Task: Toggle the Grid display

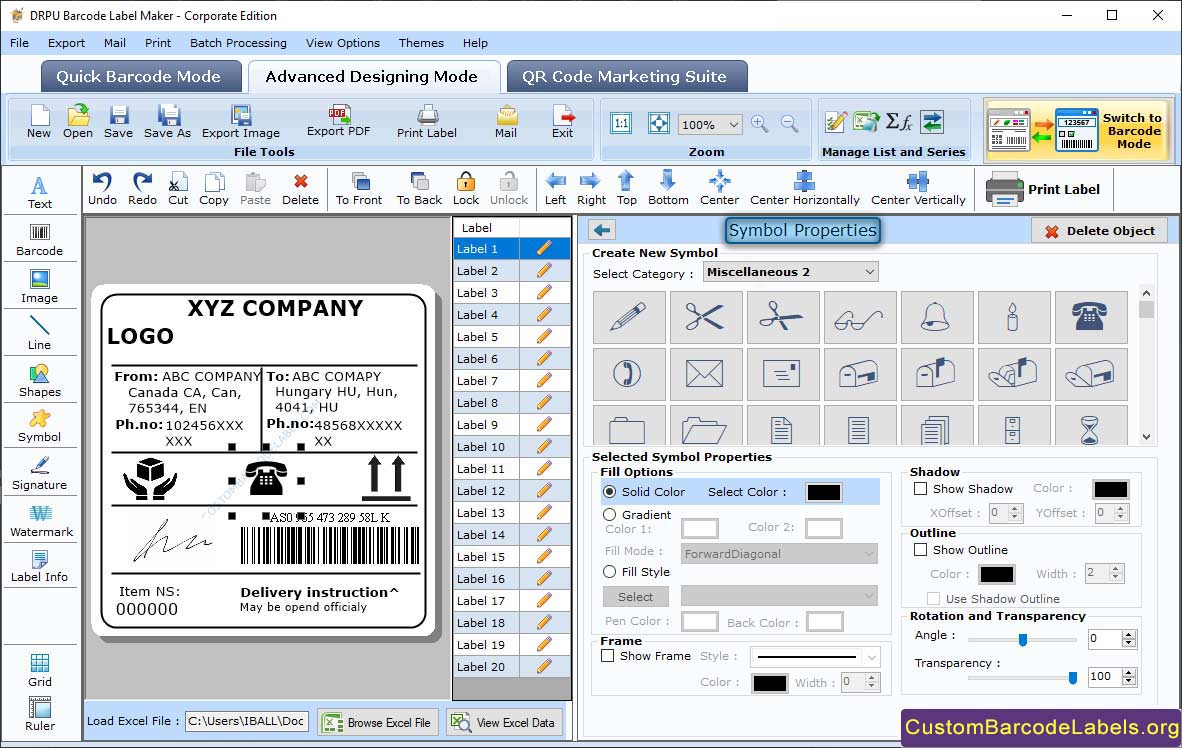Action: pyautogui.click(x=39, y=670)
